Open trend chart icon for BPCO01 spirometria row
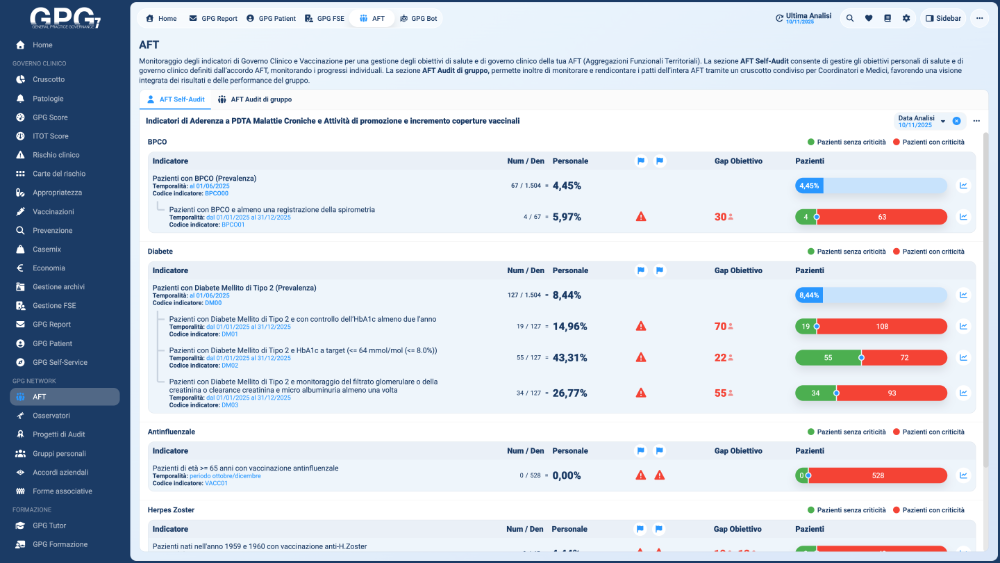The image size is (1000, 563). (963, 216)
